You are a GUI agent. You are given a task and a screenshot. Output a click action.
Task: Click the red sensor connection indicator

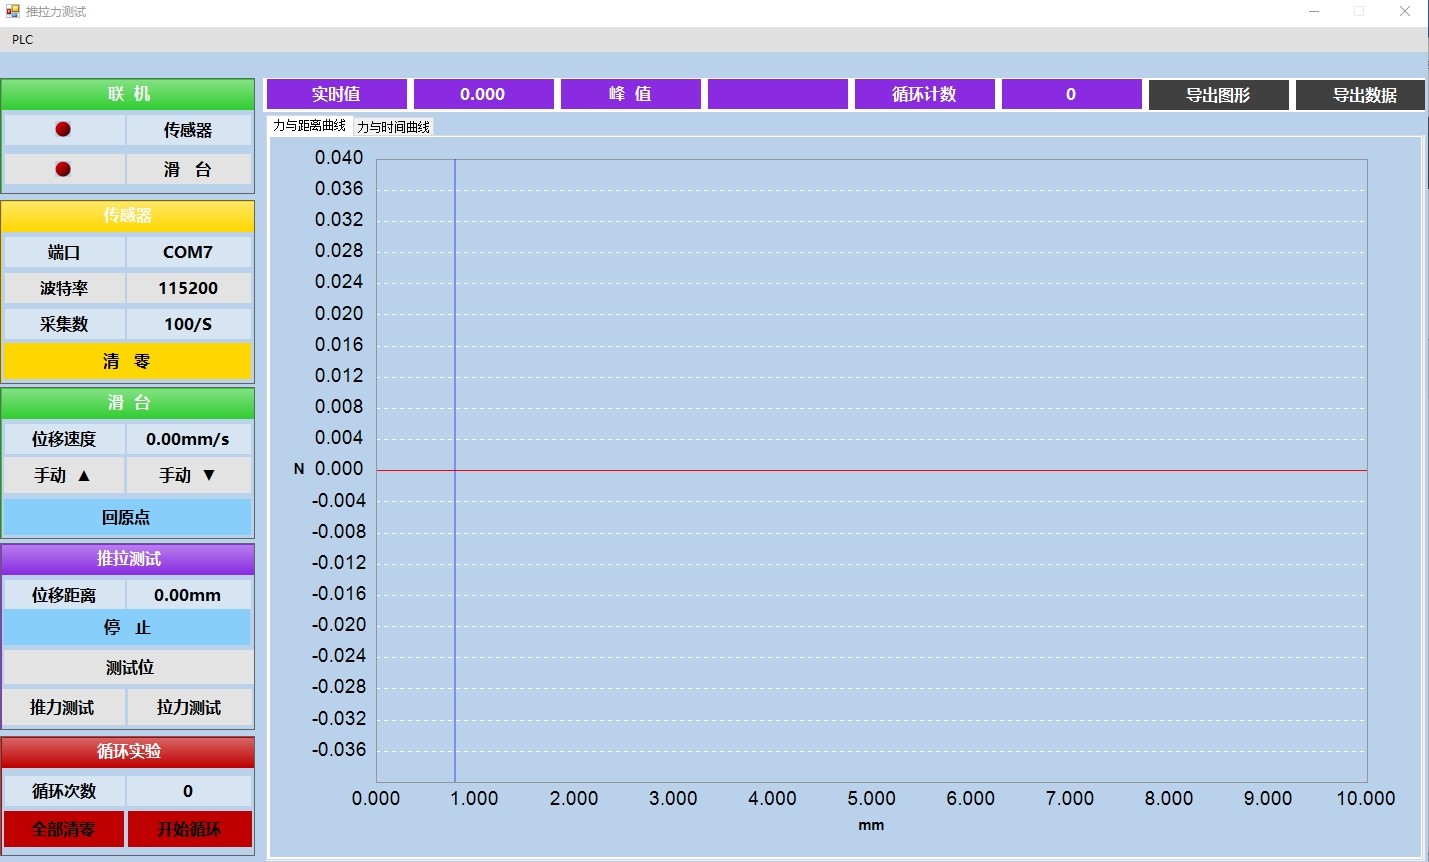pyautogui.click(x=63, y=129)
